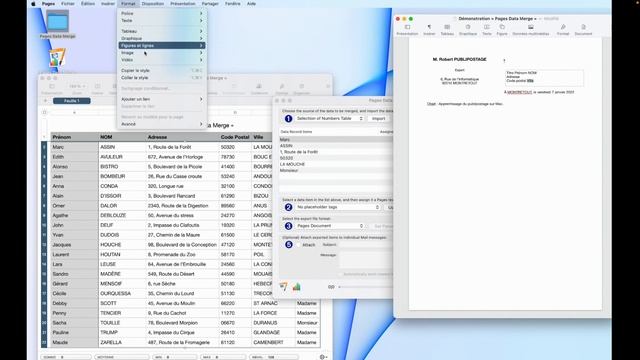Open the Image submenu in Format menu
Viewport: 640px width, 360px height.
click(162, 53)
